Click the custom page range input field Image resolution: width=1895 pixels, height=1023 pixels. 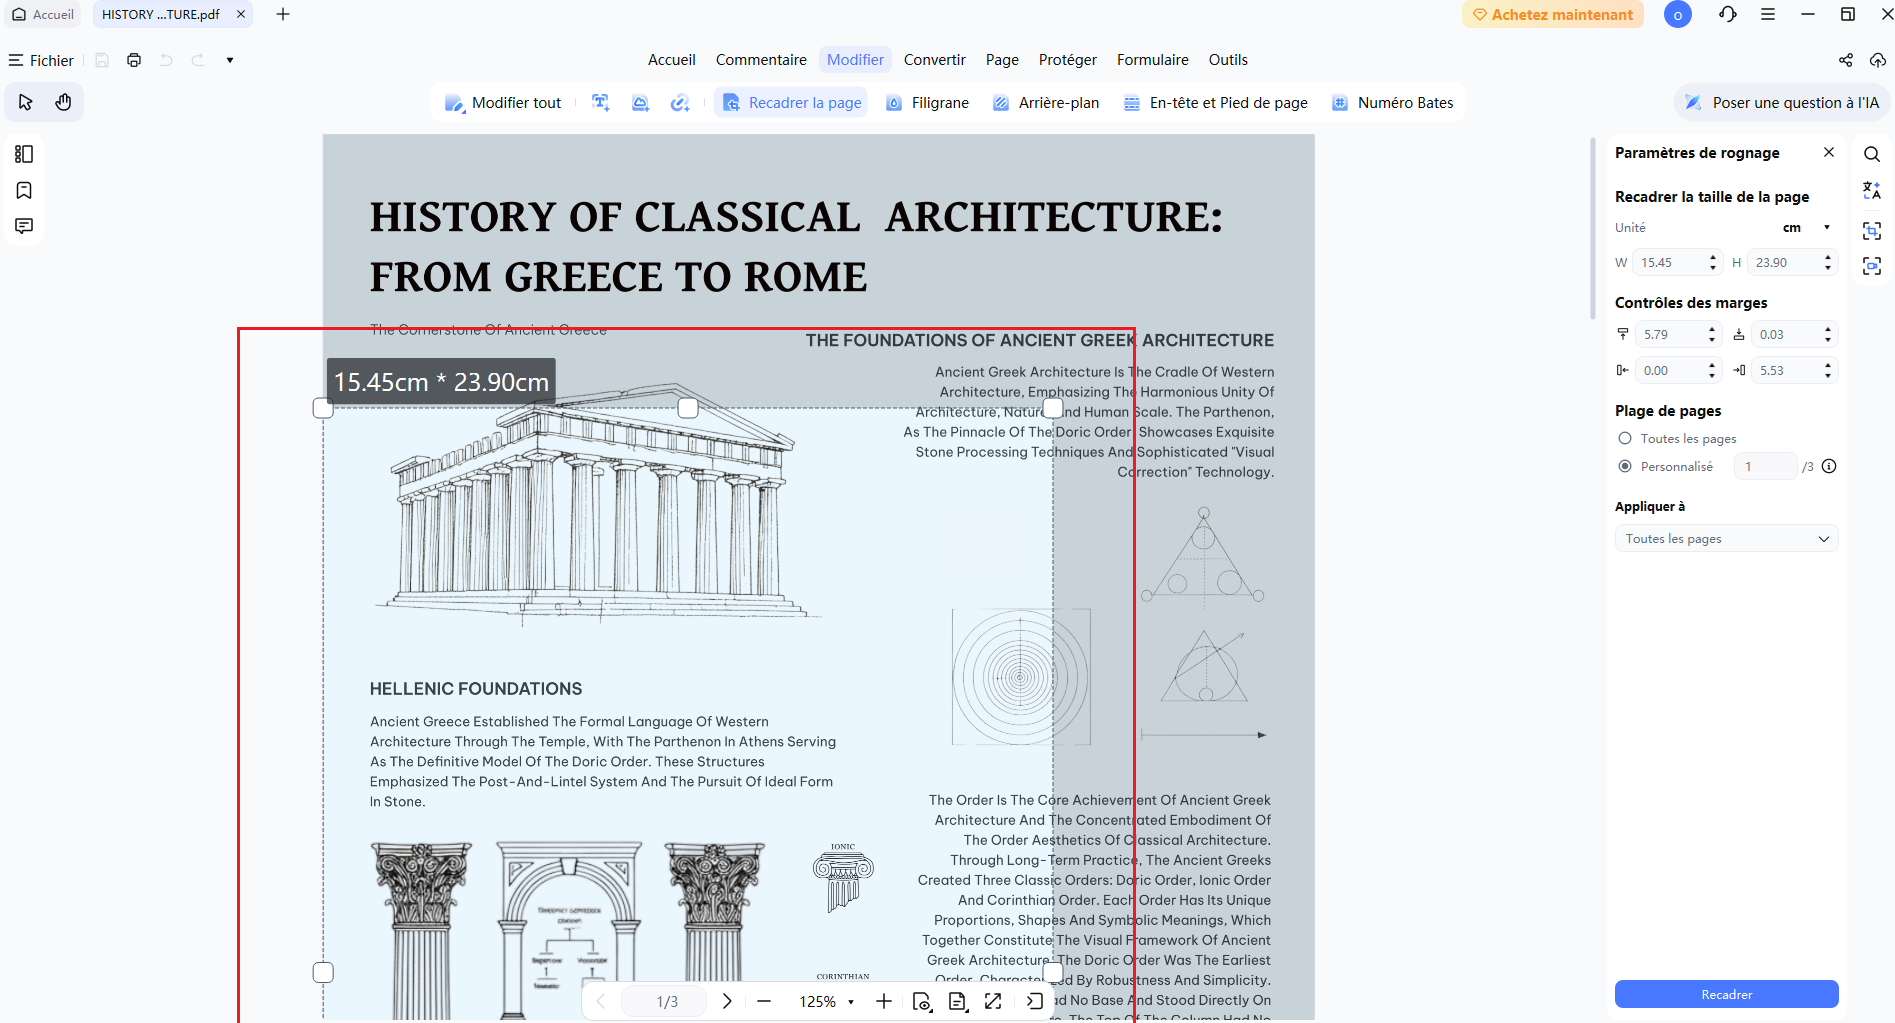1764,466
